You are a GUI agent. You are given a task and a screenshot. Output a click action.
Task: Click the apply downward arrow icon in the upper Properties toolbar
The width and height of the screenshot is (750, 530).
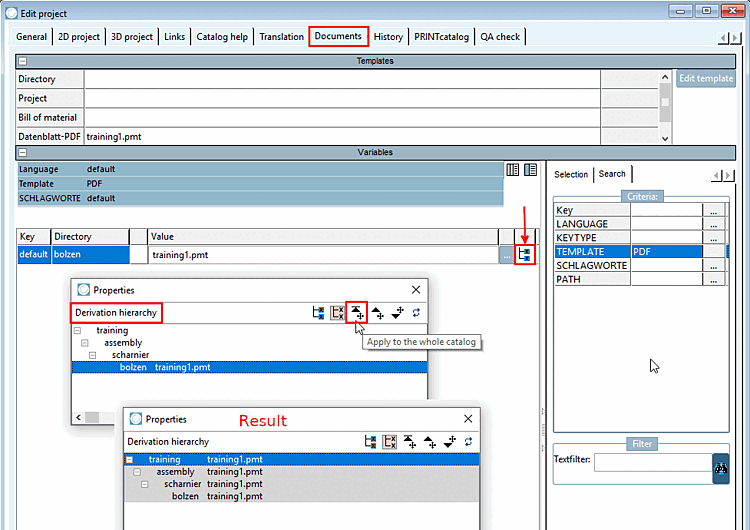coord(397,313)
